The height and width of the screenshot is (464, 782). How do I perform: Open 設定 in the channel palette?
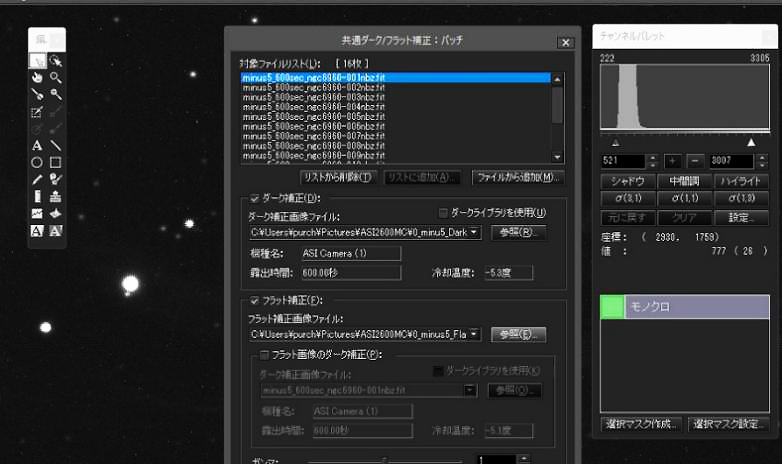[741, 218]
